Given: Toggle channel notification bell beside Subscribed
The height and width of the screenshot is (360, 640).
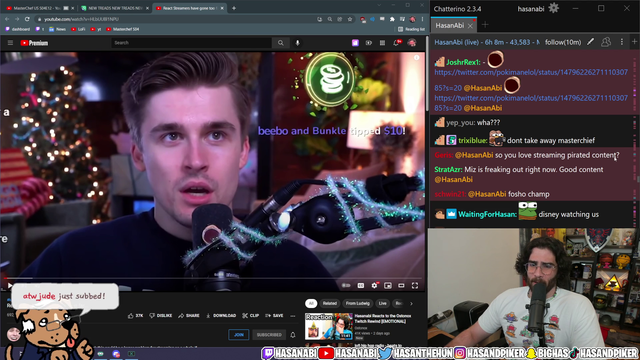Looking at the screenshot, I should click(293, 335).
